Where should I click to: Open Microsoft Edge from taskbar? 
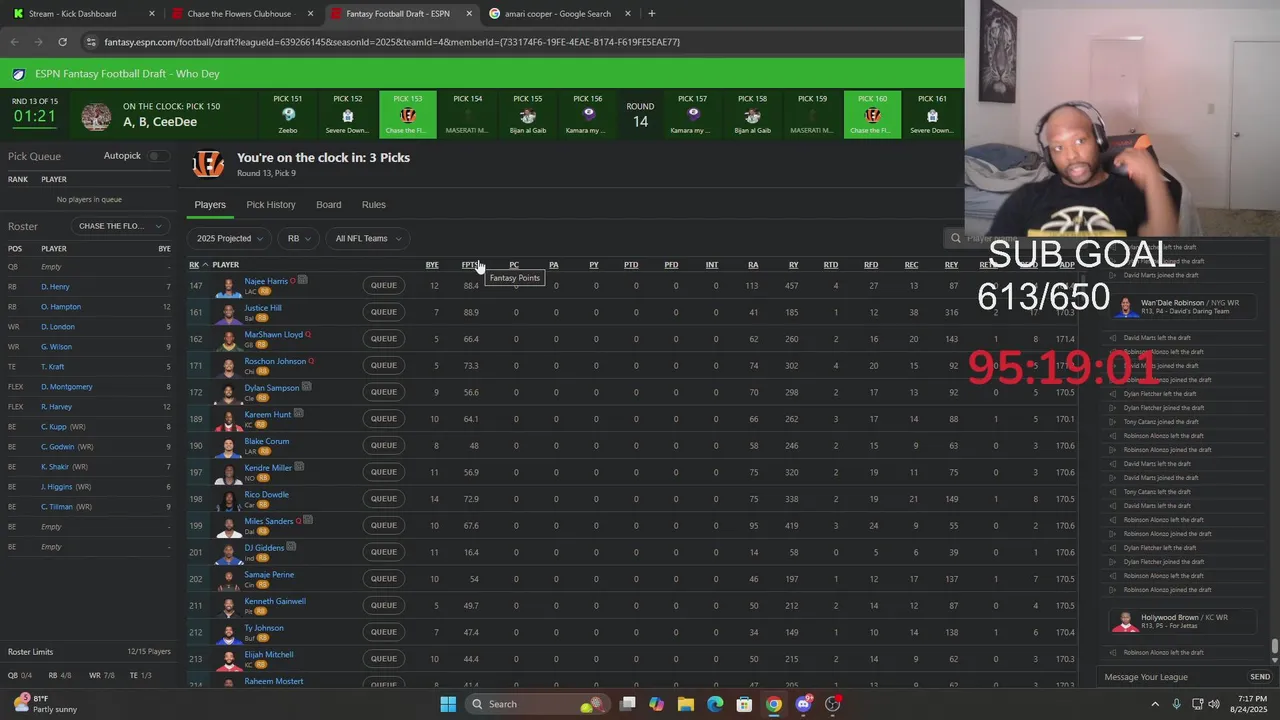click(715, 704)
